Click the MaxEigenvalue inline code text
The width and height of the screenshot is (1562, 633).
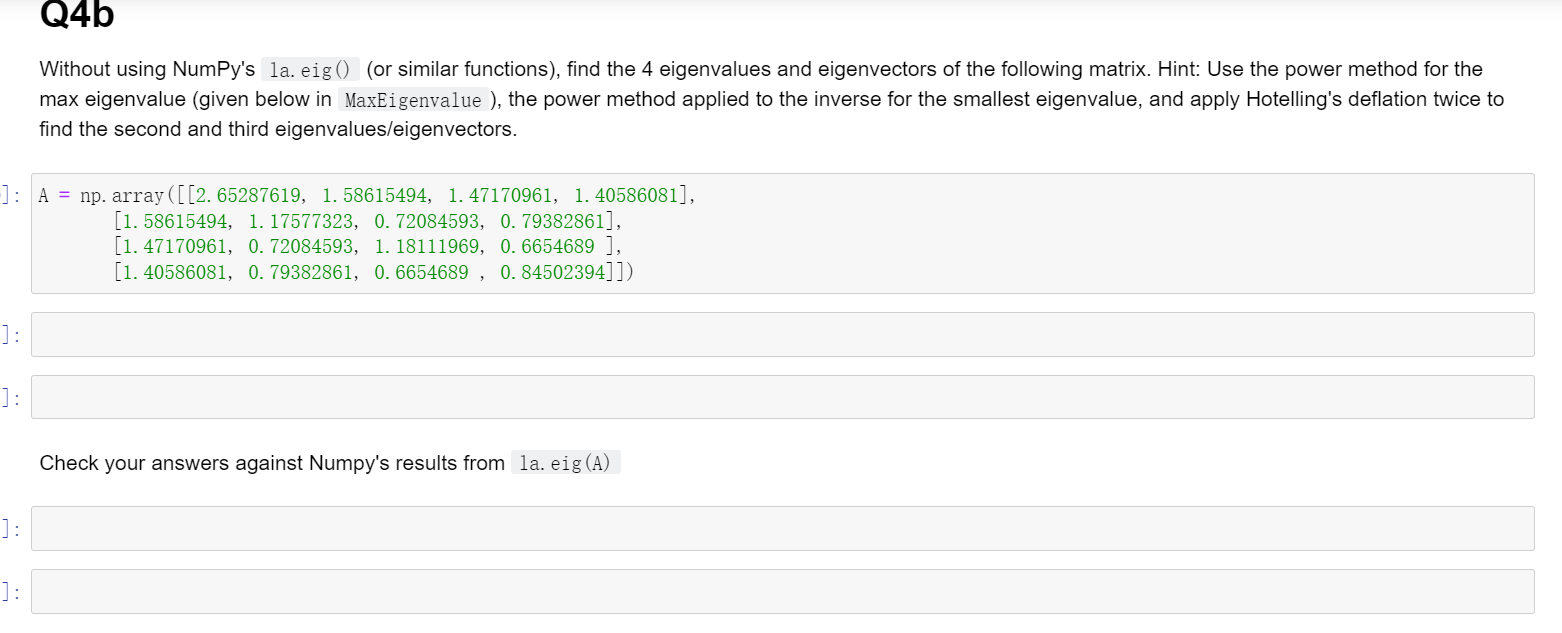(415, 100)
